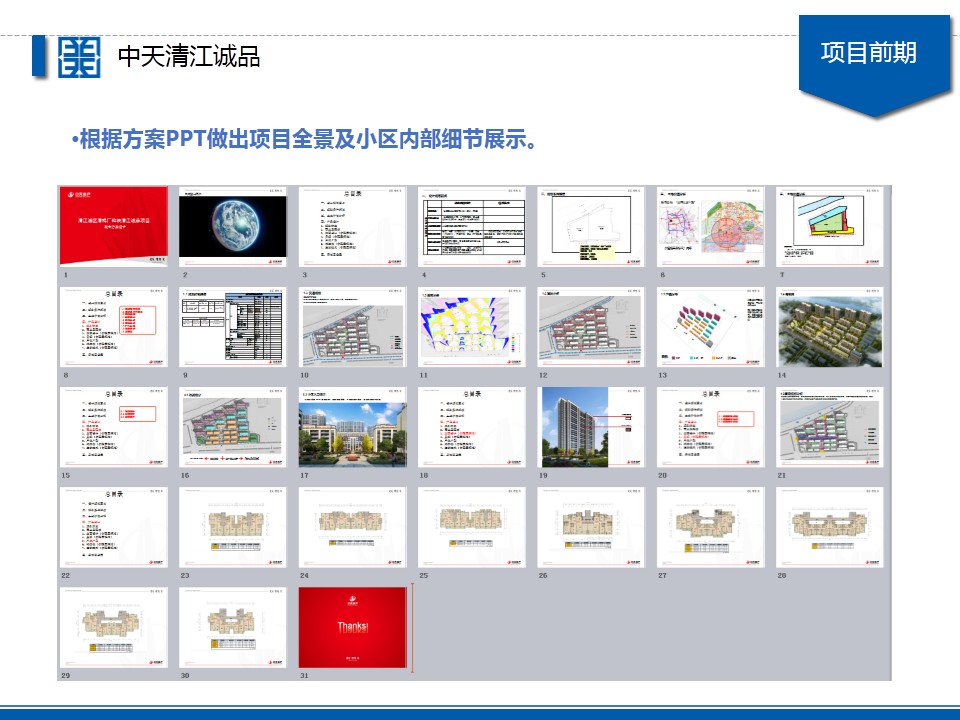Select the 项目前期 banner tab

coord(868,53)
